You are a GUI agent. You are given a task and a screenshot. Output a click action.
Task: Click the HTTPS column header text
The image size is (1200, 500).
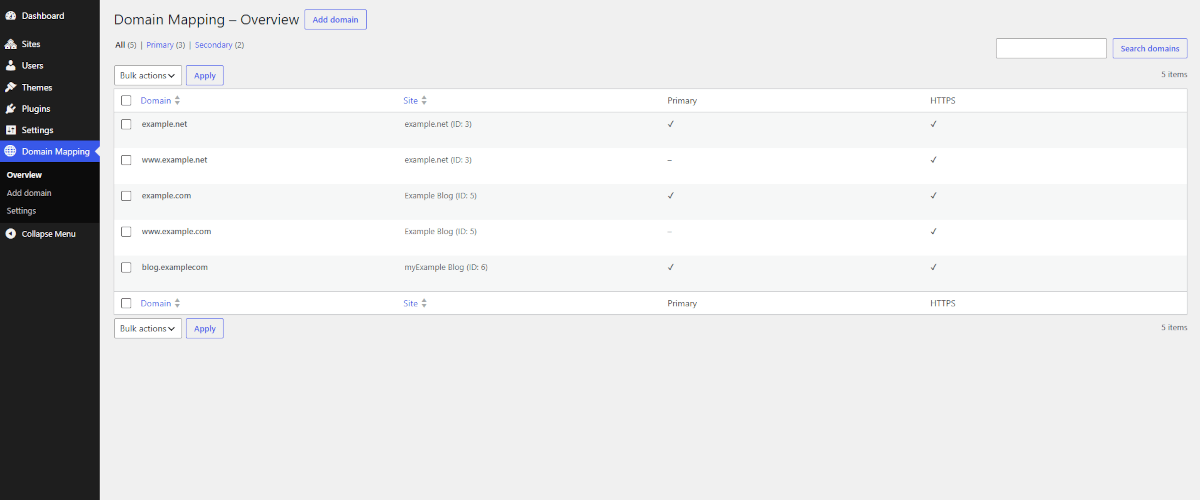click(x=944, y=101)
